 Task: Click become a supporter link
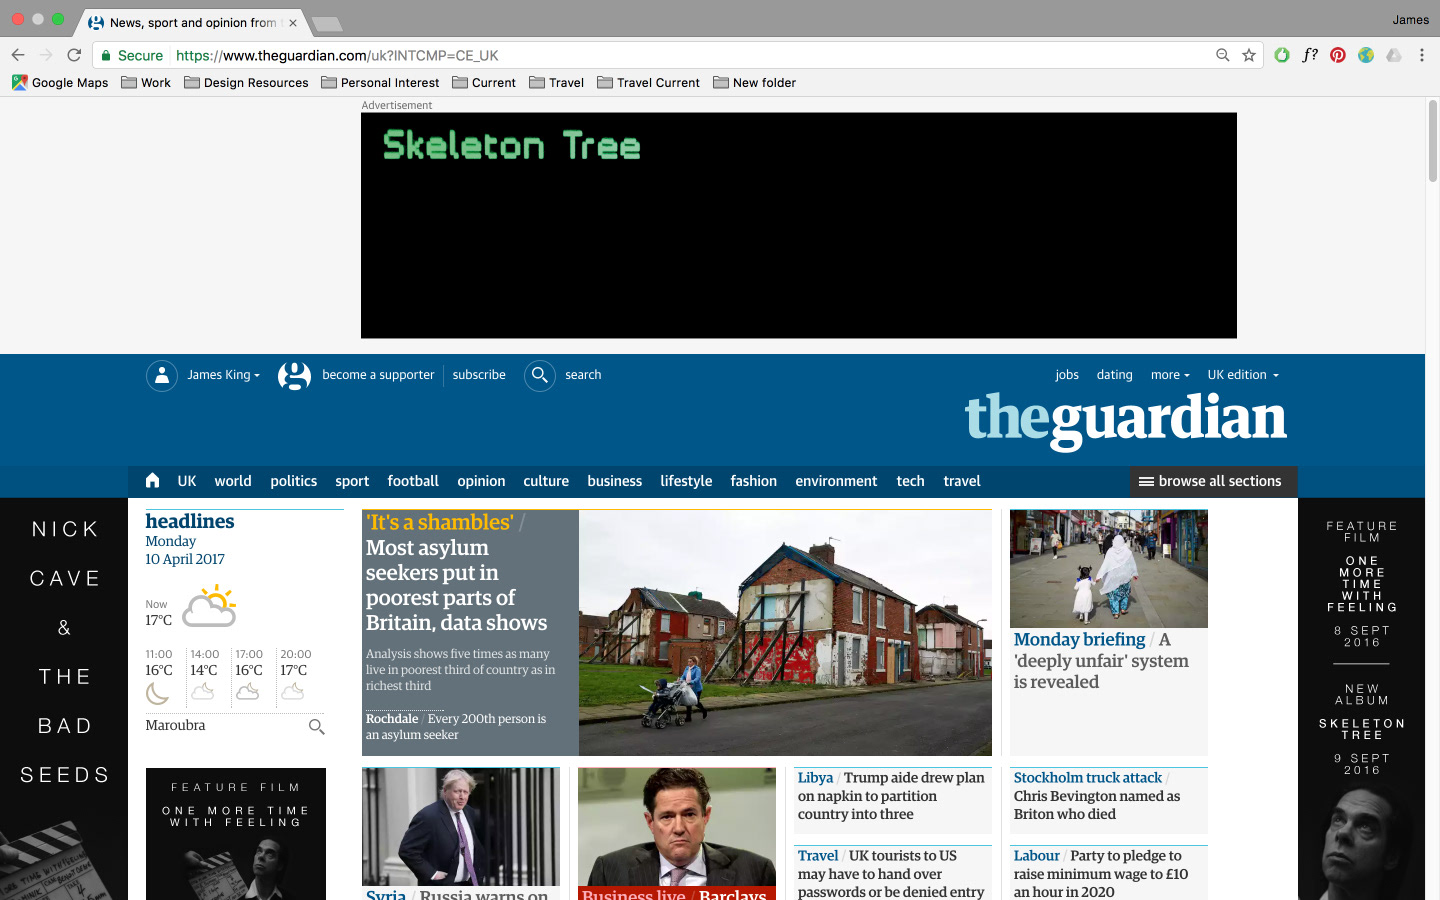pyautogui.click(x=378, y=375)
